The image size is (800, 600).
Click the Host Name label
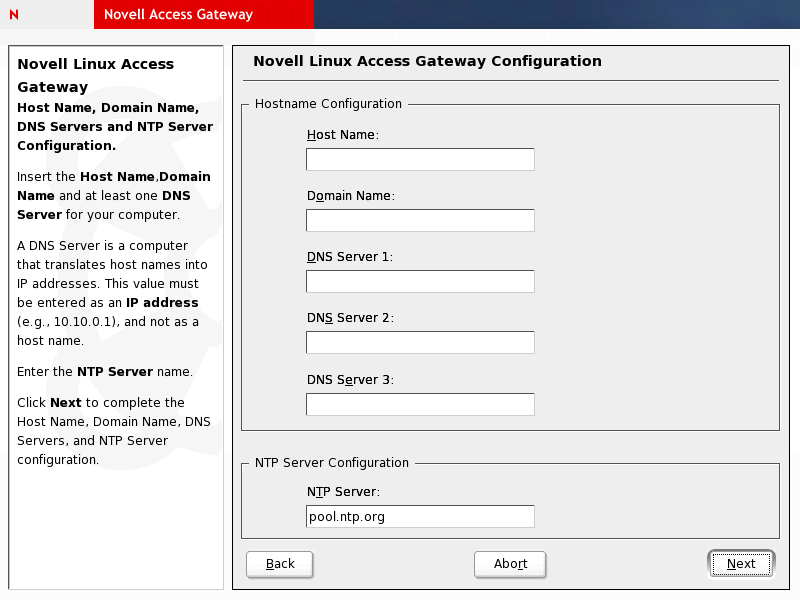coord(342,135)
